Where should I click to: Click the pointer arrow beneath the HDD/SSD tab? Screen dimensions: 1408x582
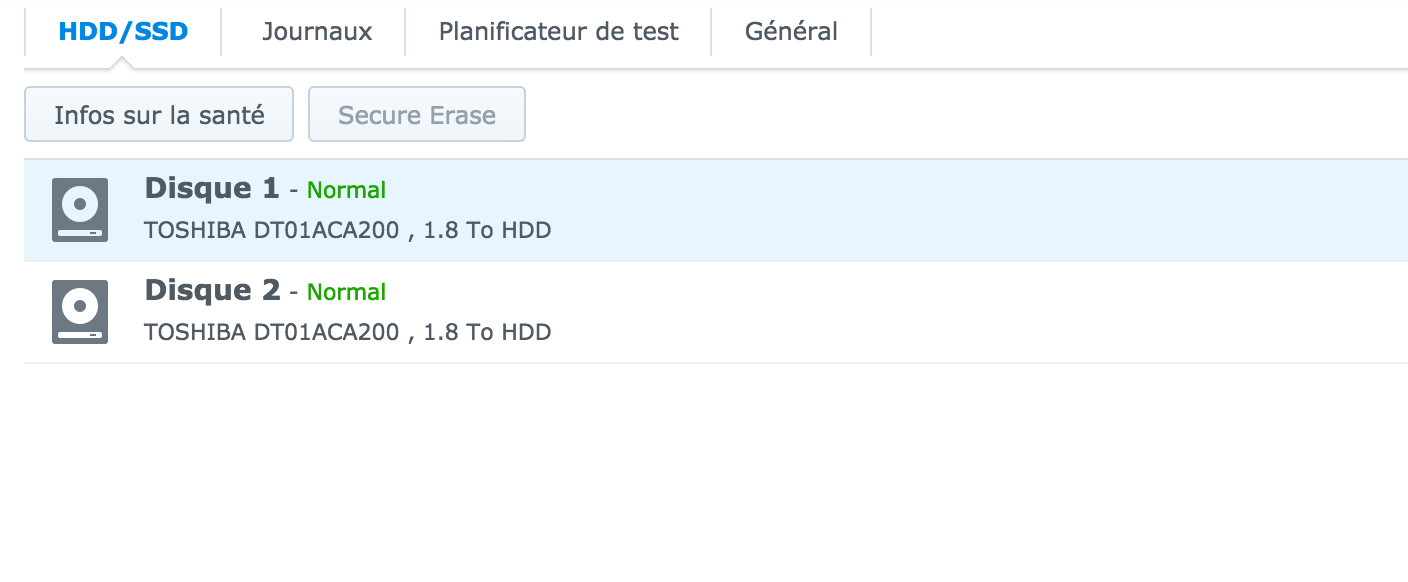123,64
